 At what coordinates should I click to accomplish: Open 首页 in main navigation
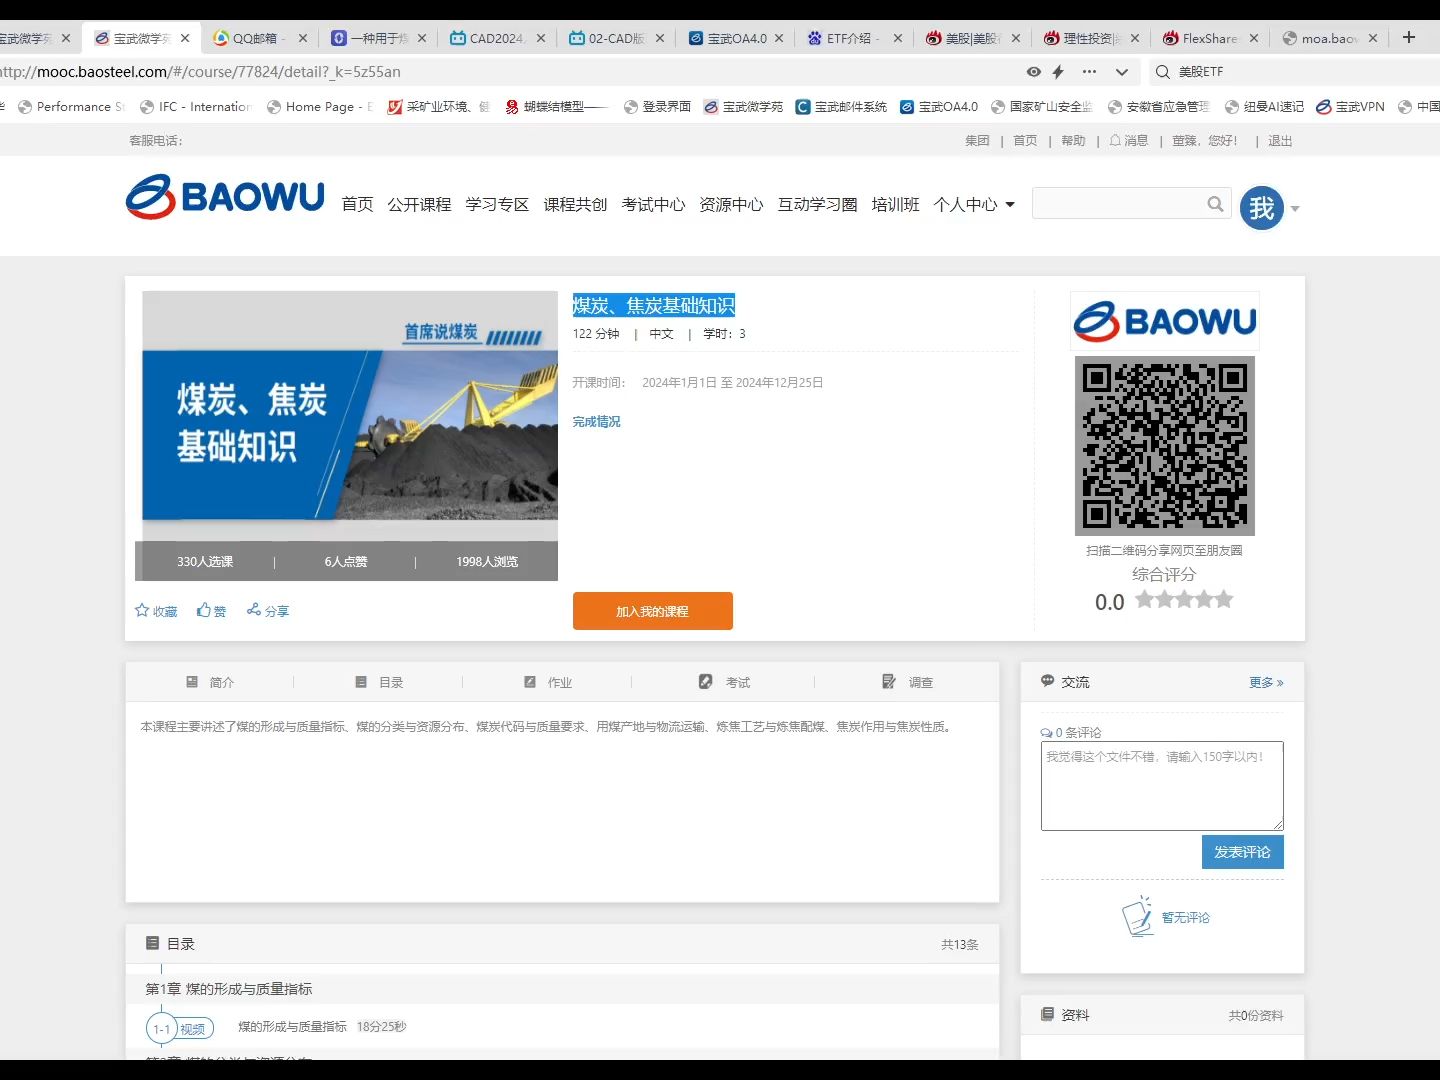pyautogui.click(x=357, y=204)
